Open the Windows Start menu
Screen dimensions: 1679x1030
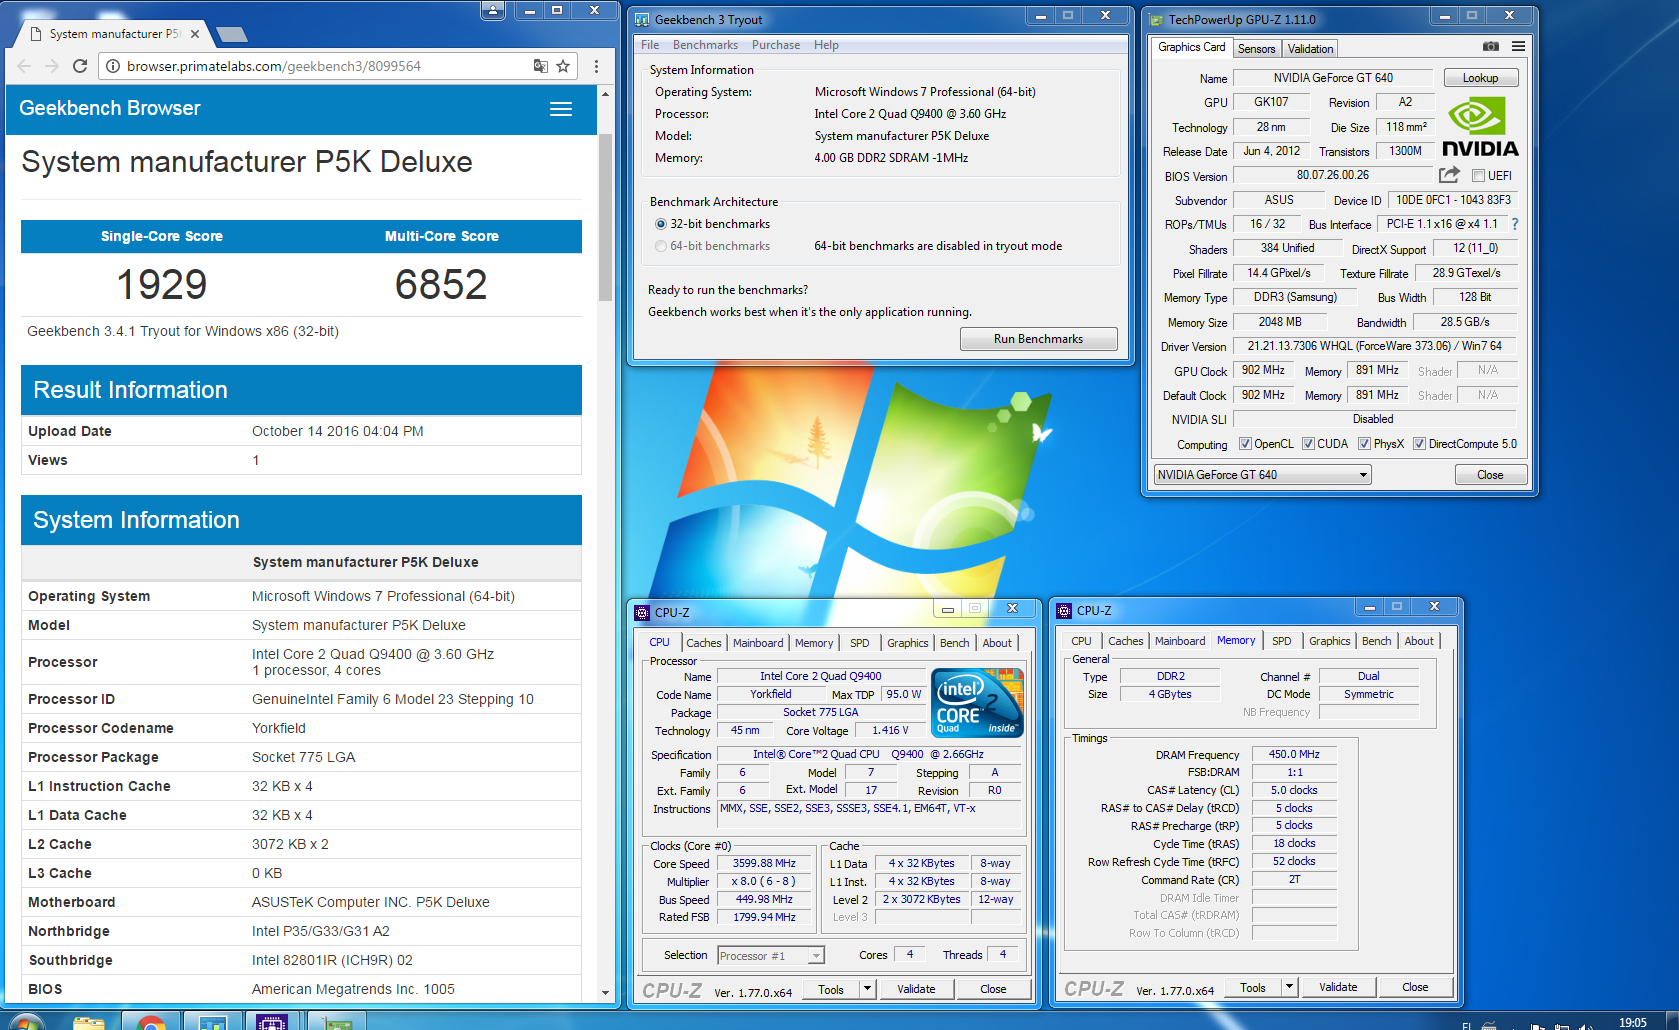pyautogui.click(x=27, y=1021)
